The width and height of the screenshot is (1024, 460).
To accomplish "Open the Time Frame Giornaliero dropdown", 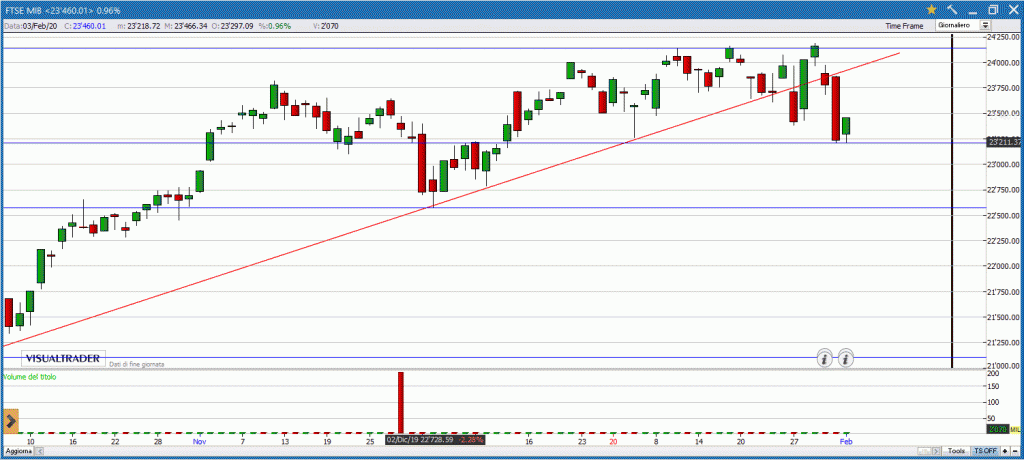I will (963, 25).
